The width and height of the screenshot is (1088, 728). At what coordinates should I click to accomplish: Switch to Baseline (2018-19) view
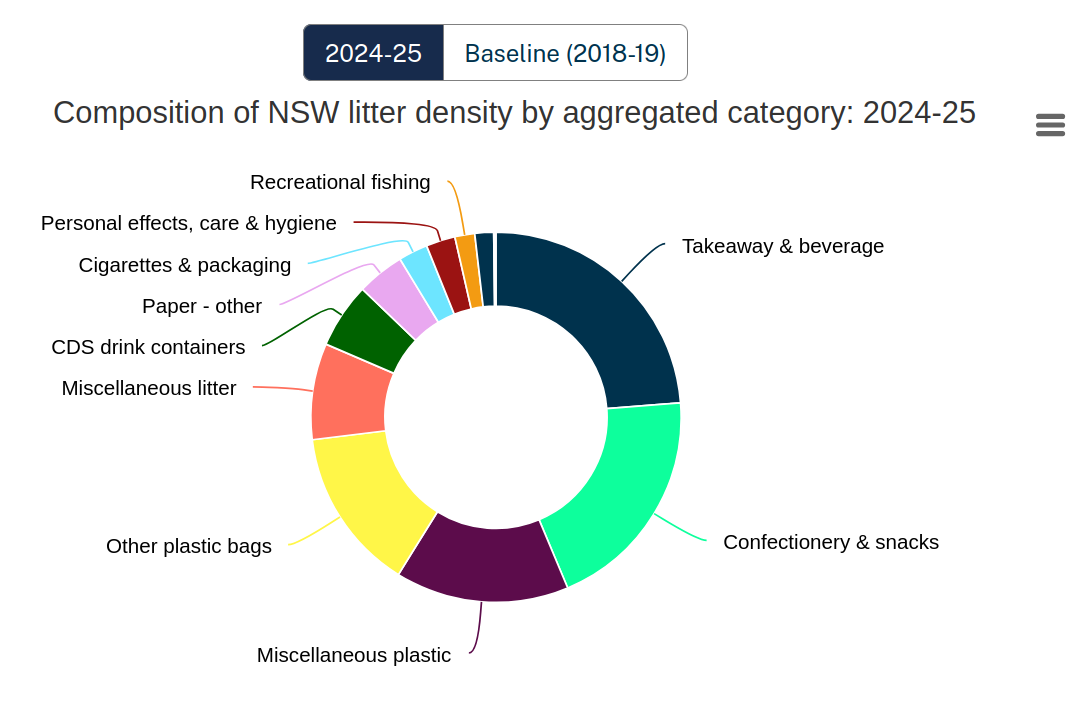pos(565,53)
